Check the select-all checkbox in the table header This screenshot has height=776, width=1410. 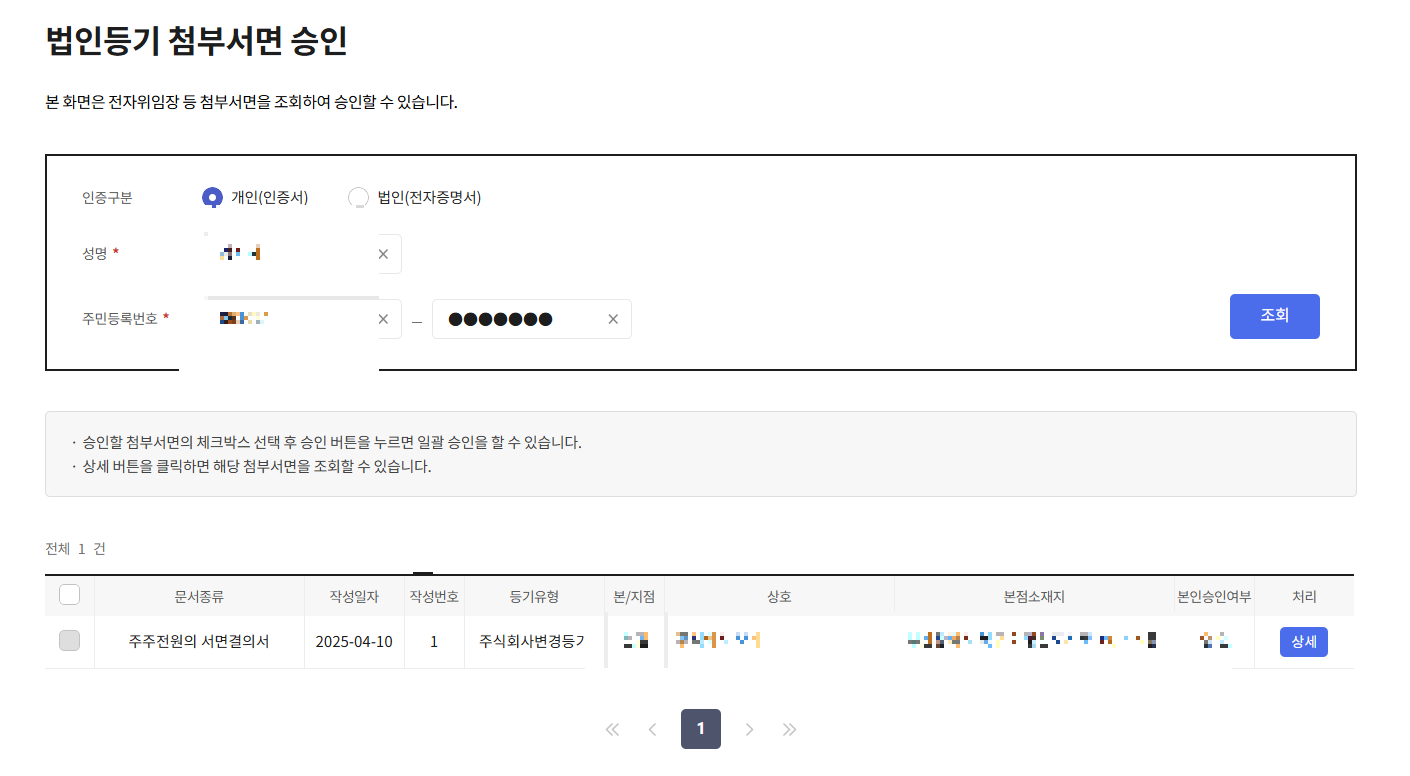click(68, 594)
